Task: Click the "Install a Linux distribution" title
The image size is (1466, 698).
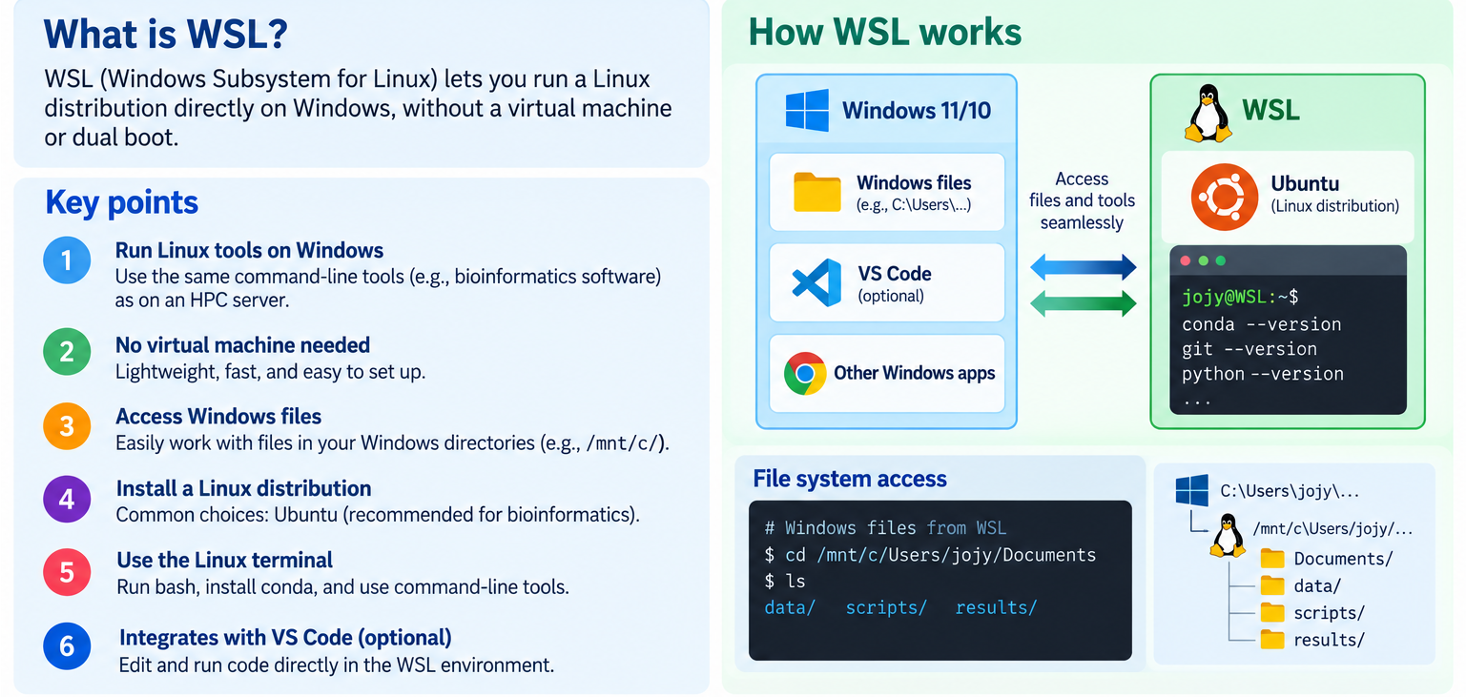Action: tap(244, 488)
